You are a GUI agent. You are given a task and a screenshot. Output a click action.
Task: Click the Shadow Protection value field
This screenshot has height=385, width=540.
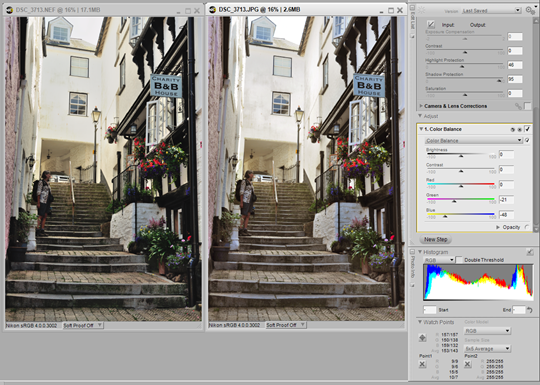515,79
